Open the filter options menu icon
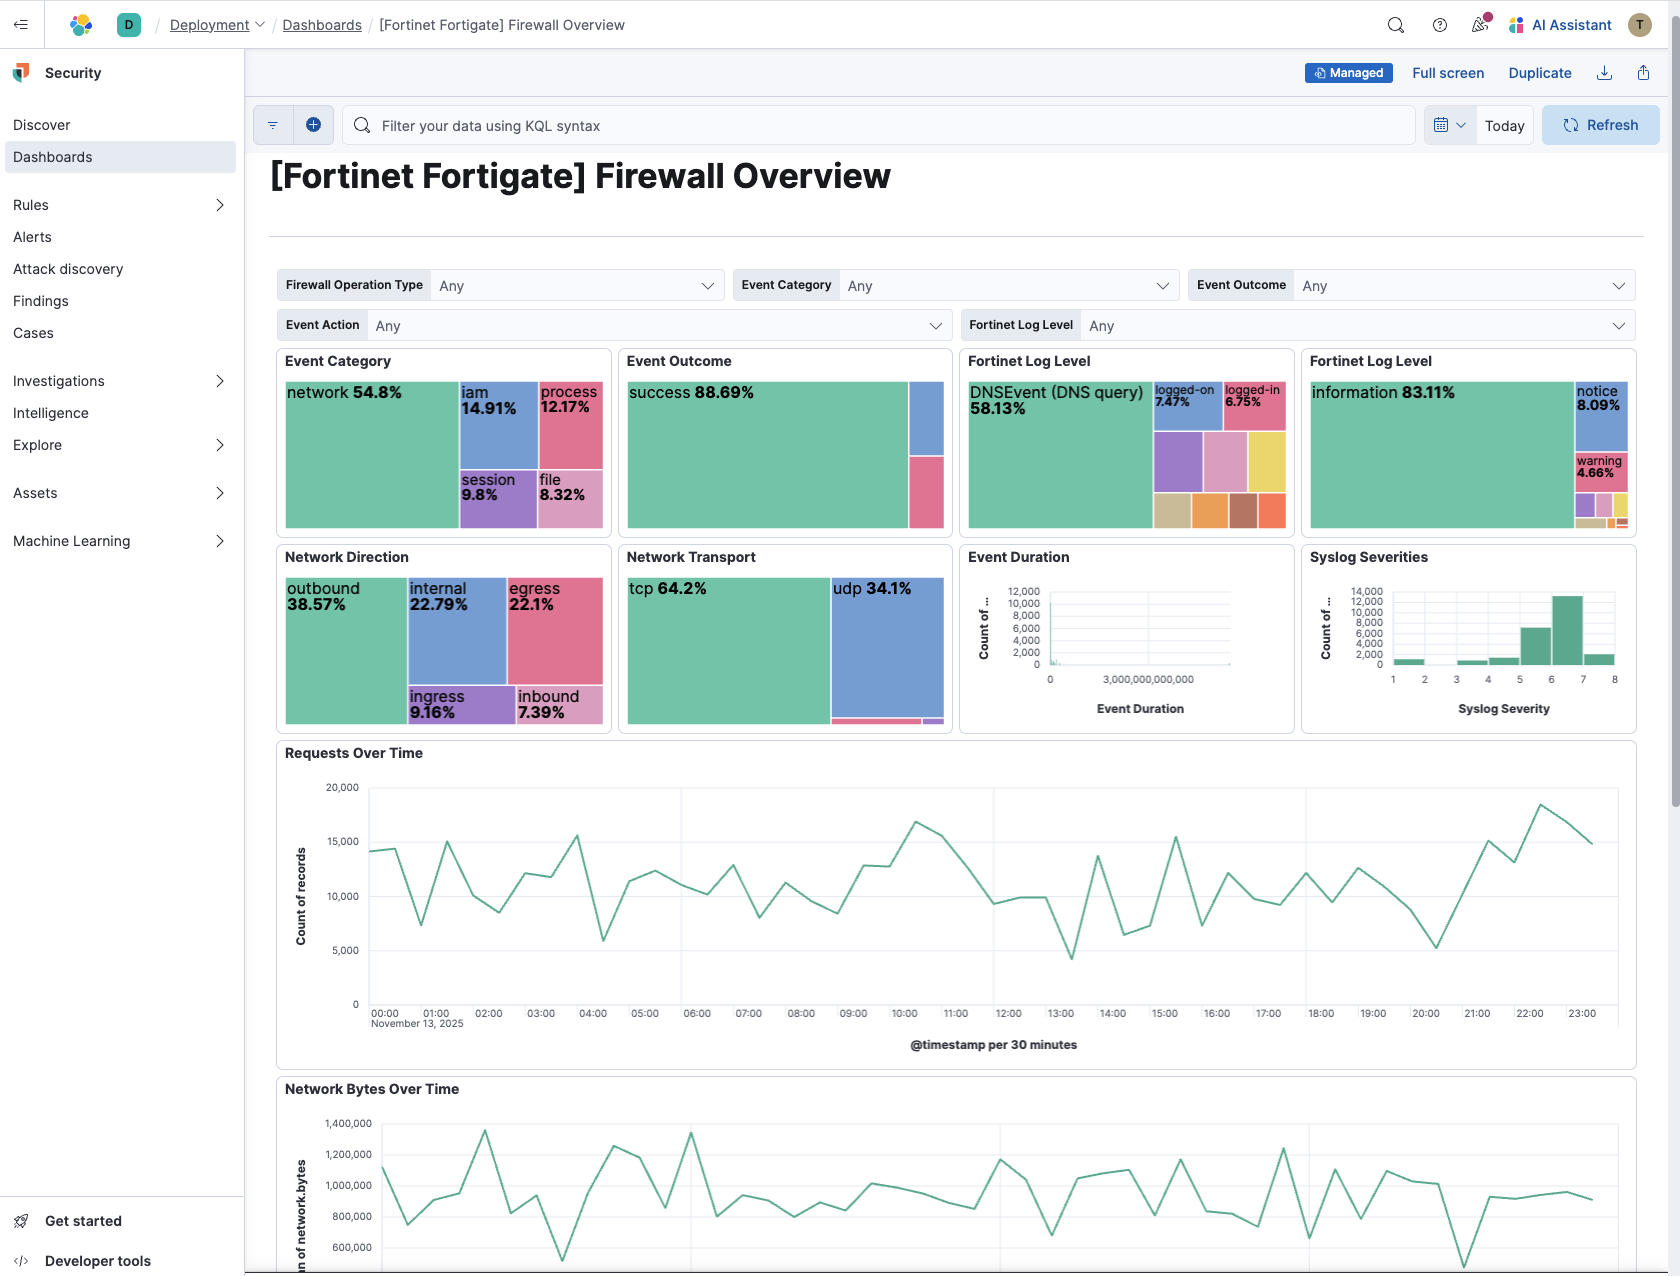Image resolution: width=1680 pixels, height=1276 pixels. point(273,125)
